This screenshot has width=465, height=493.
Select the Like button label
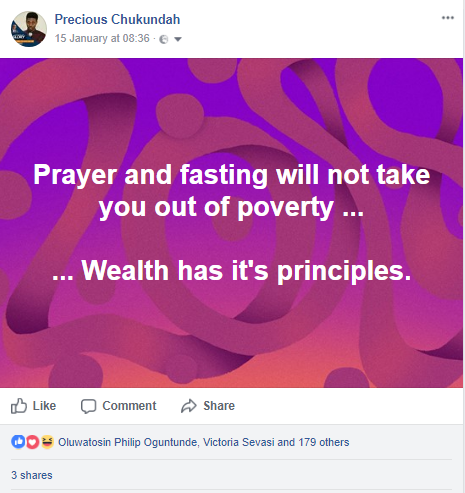(44, 406)
